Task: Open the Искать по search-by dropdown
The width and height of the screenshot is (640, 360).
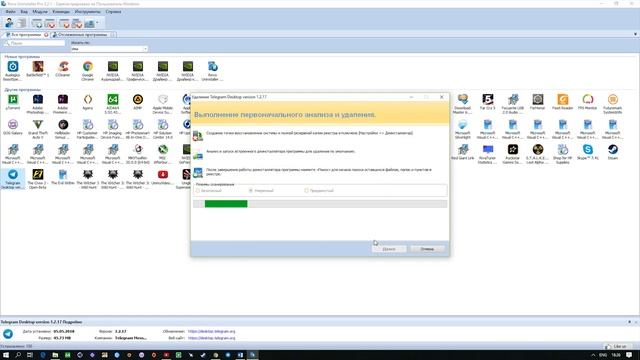Action: [109, 49]
